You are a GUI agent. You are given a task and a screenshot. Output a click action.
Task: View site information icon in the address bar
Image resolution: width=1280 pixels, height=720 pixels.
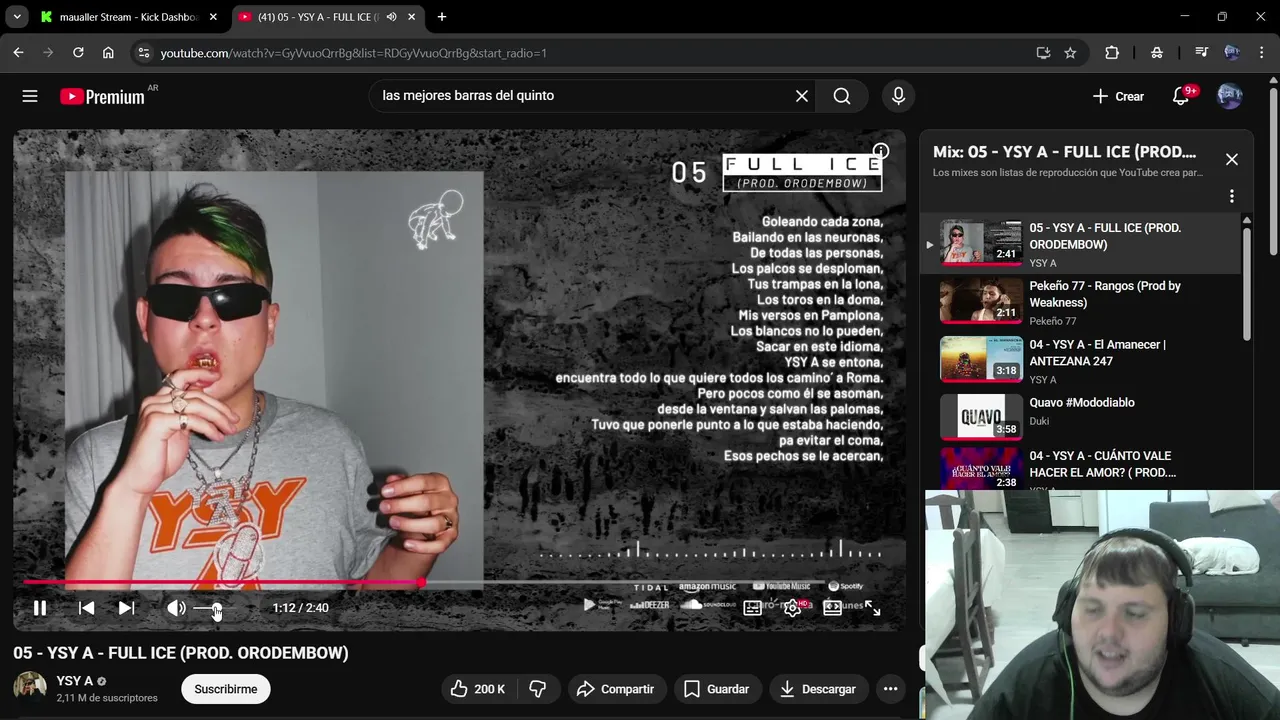143,53
